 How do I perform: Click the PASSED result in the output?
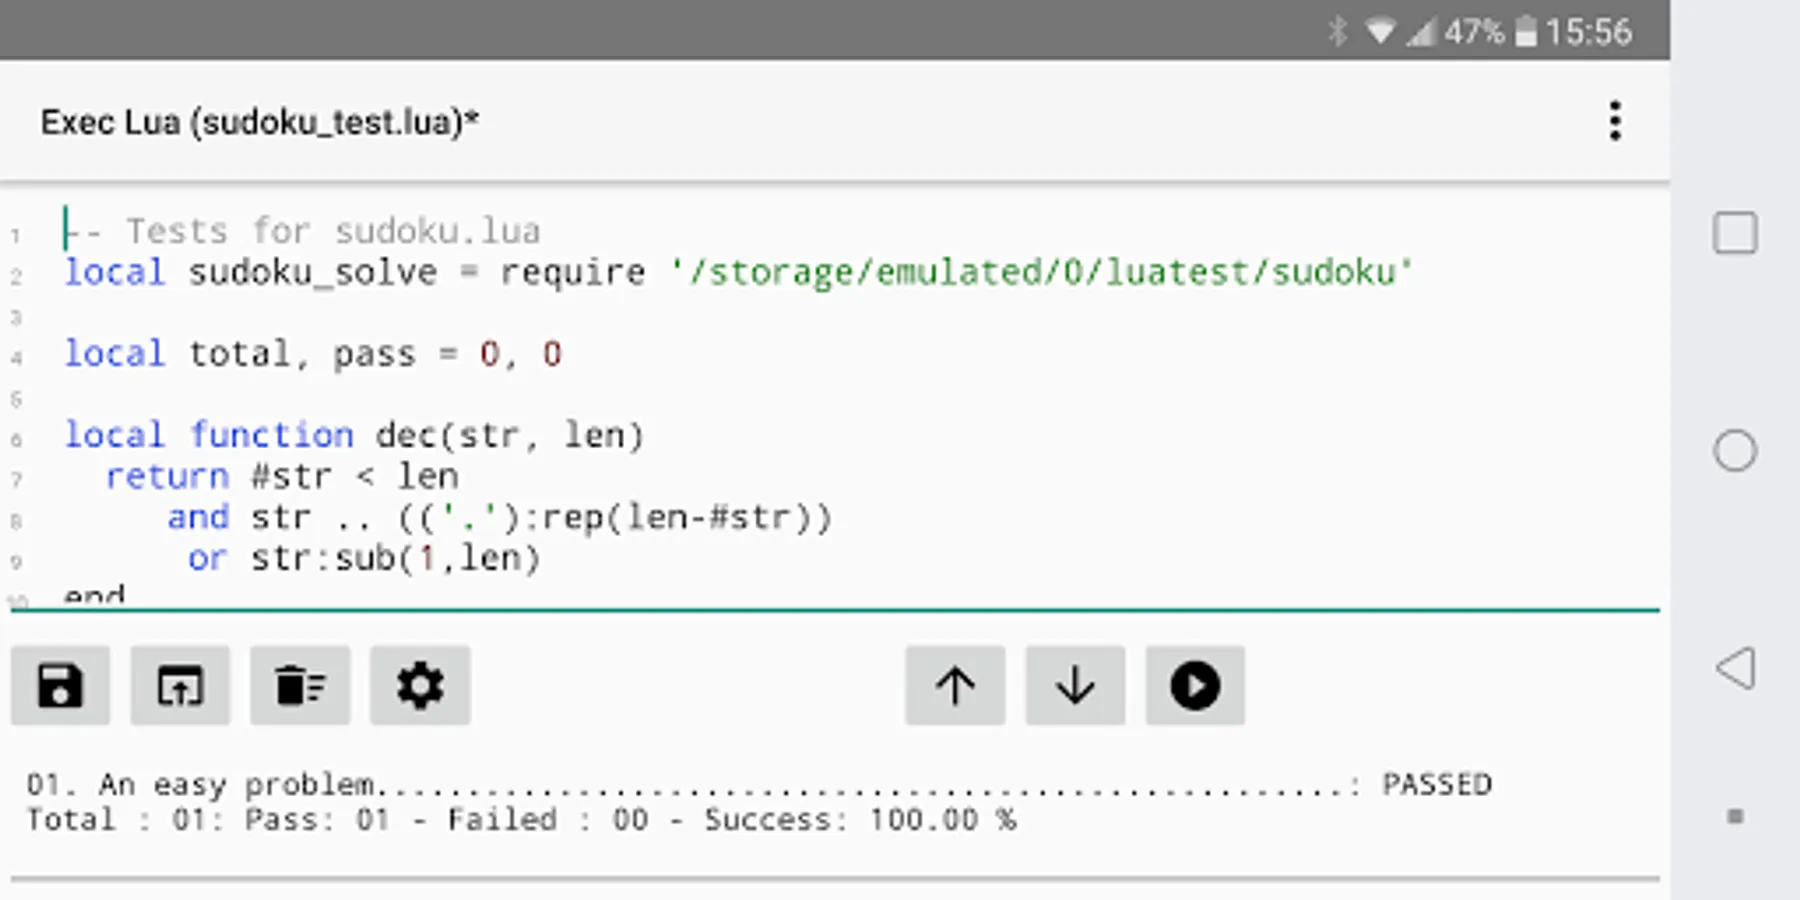tap(1436, 784)
